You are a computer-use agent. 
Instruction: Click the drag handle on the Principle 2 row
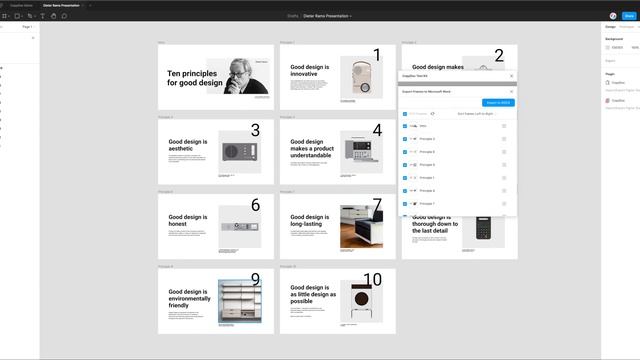coord(504,139)
